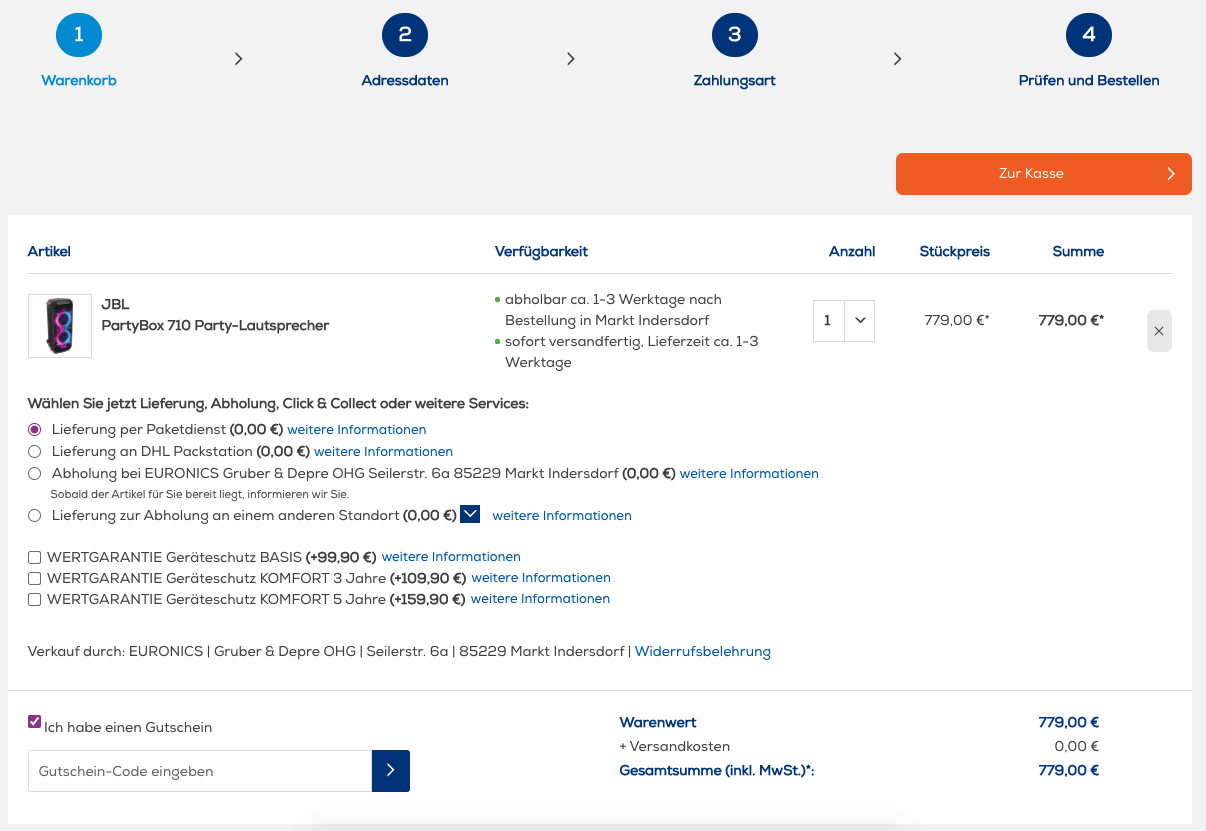This screenshot has height=831, width=1206.
Task: Remove the JBL PartyBox with the X icon
Action: coord(1159,331)
